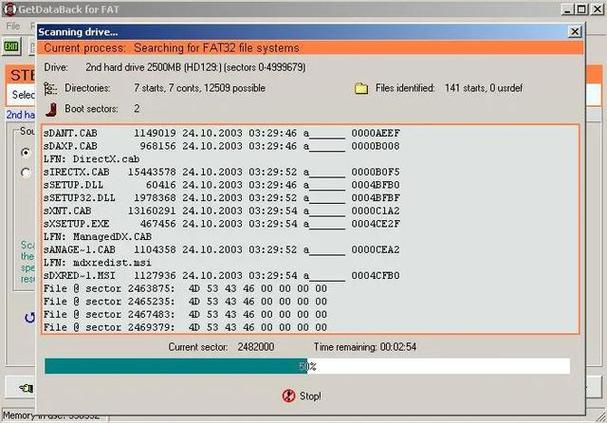Click the Stop! button
This screenshot has width=607, height=423.
302,396
